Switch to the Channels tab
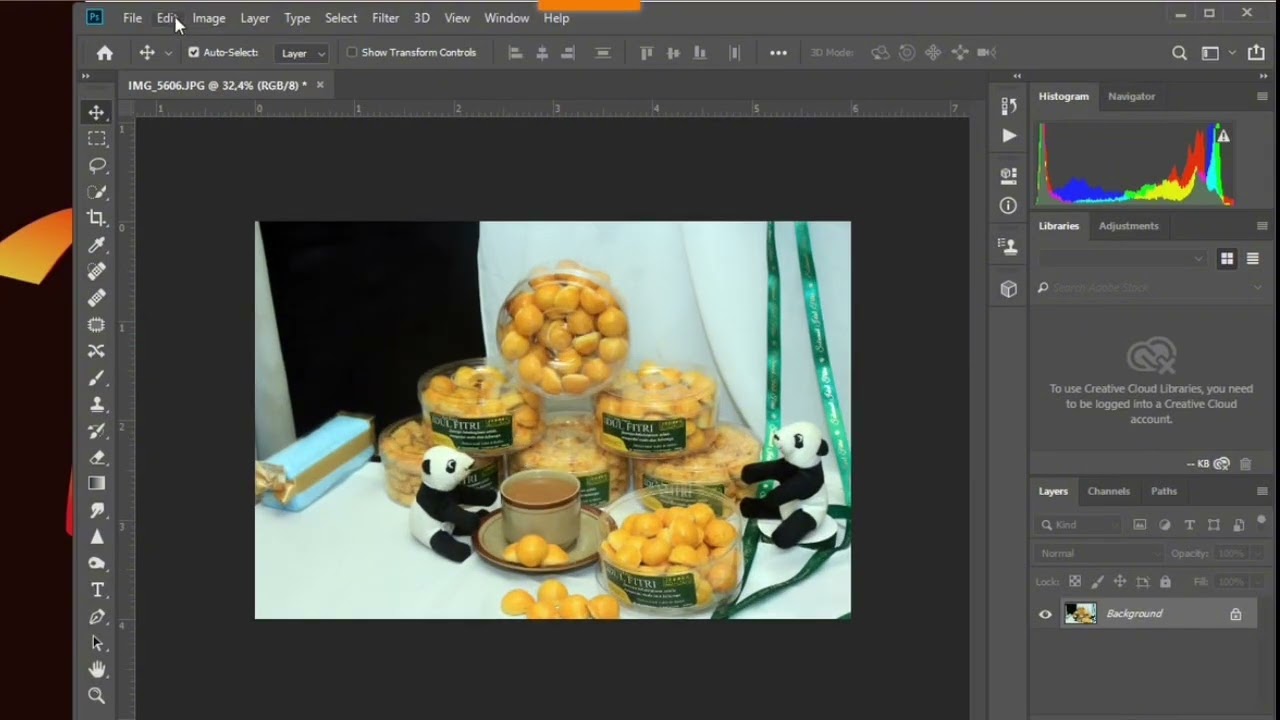This screenshot has width=1280, height=720. tap(1109, 491)
